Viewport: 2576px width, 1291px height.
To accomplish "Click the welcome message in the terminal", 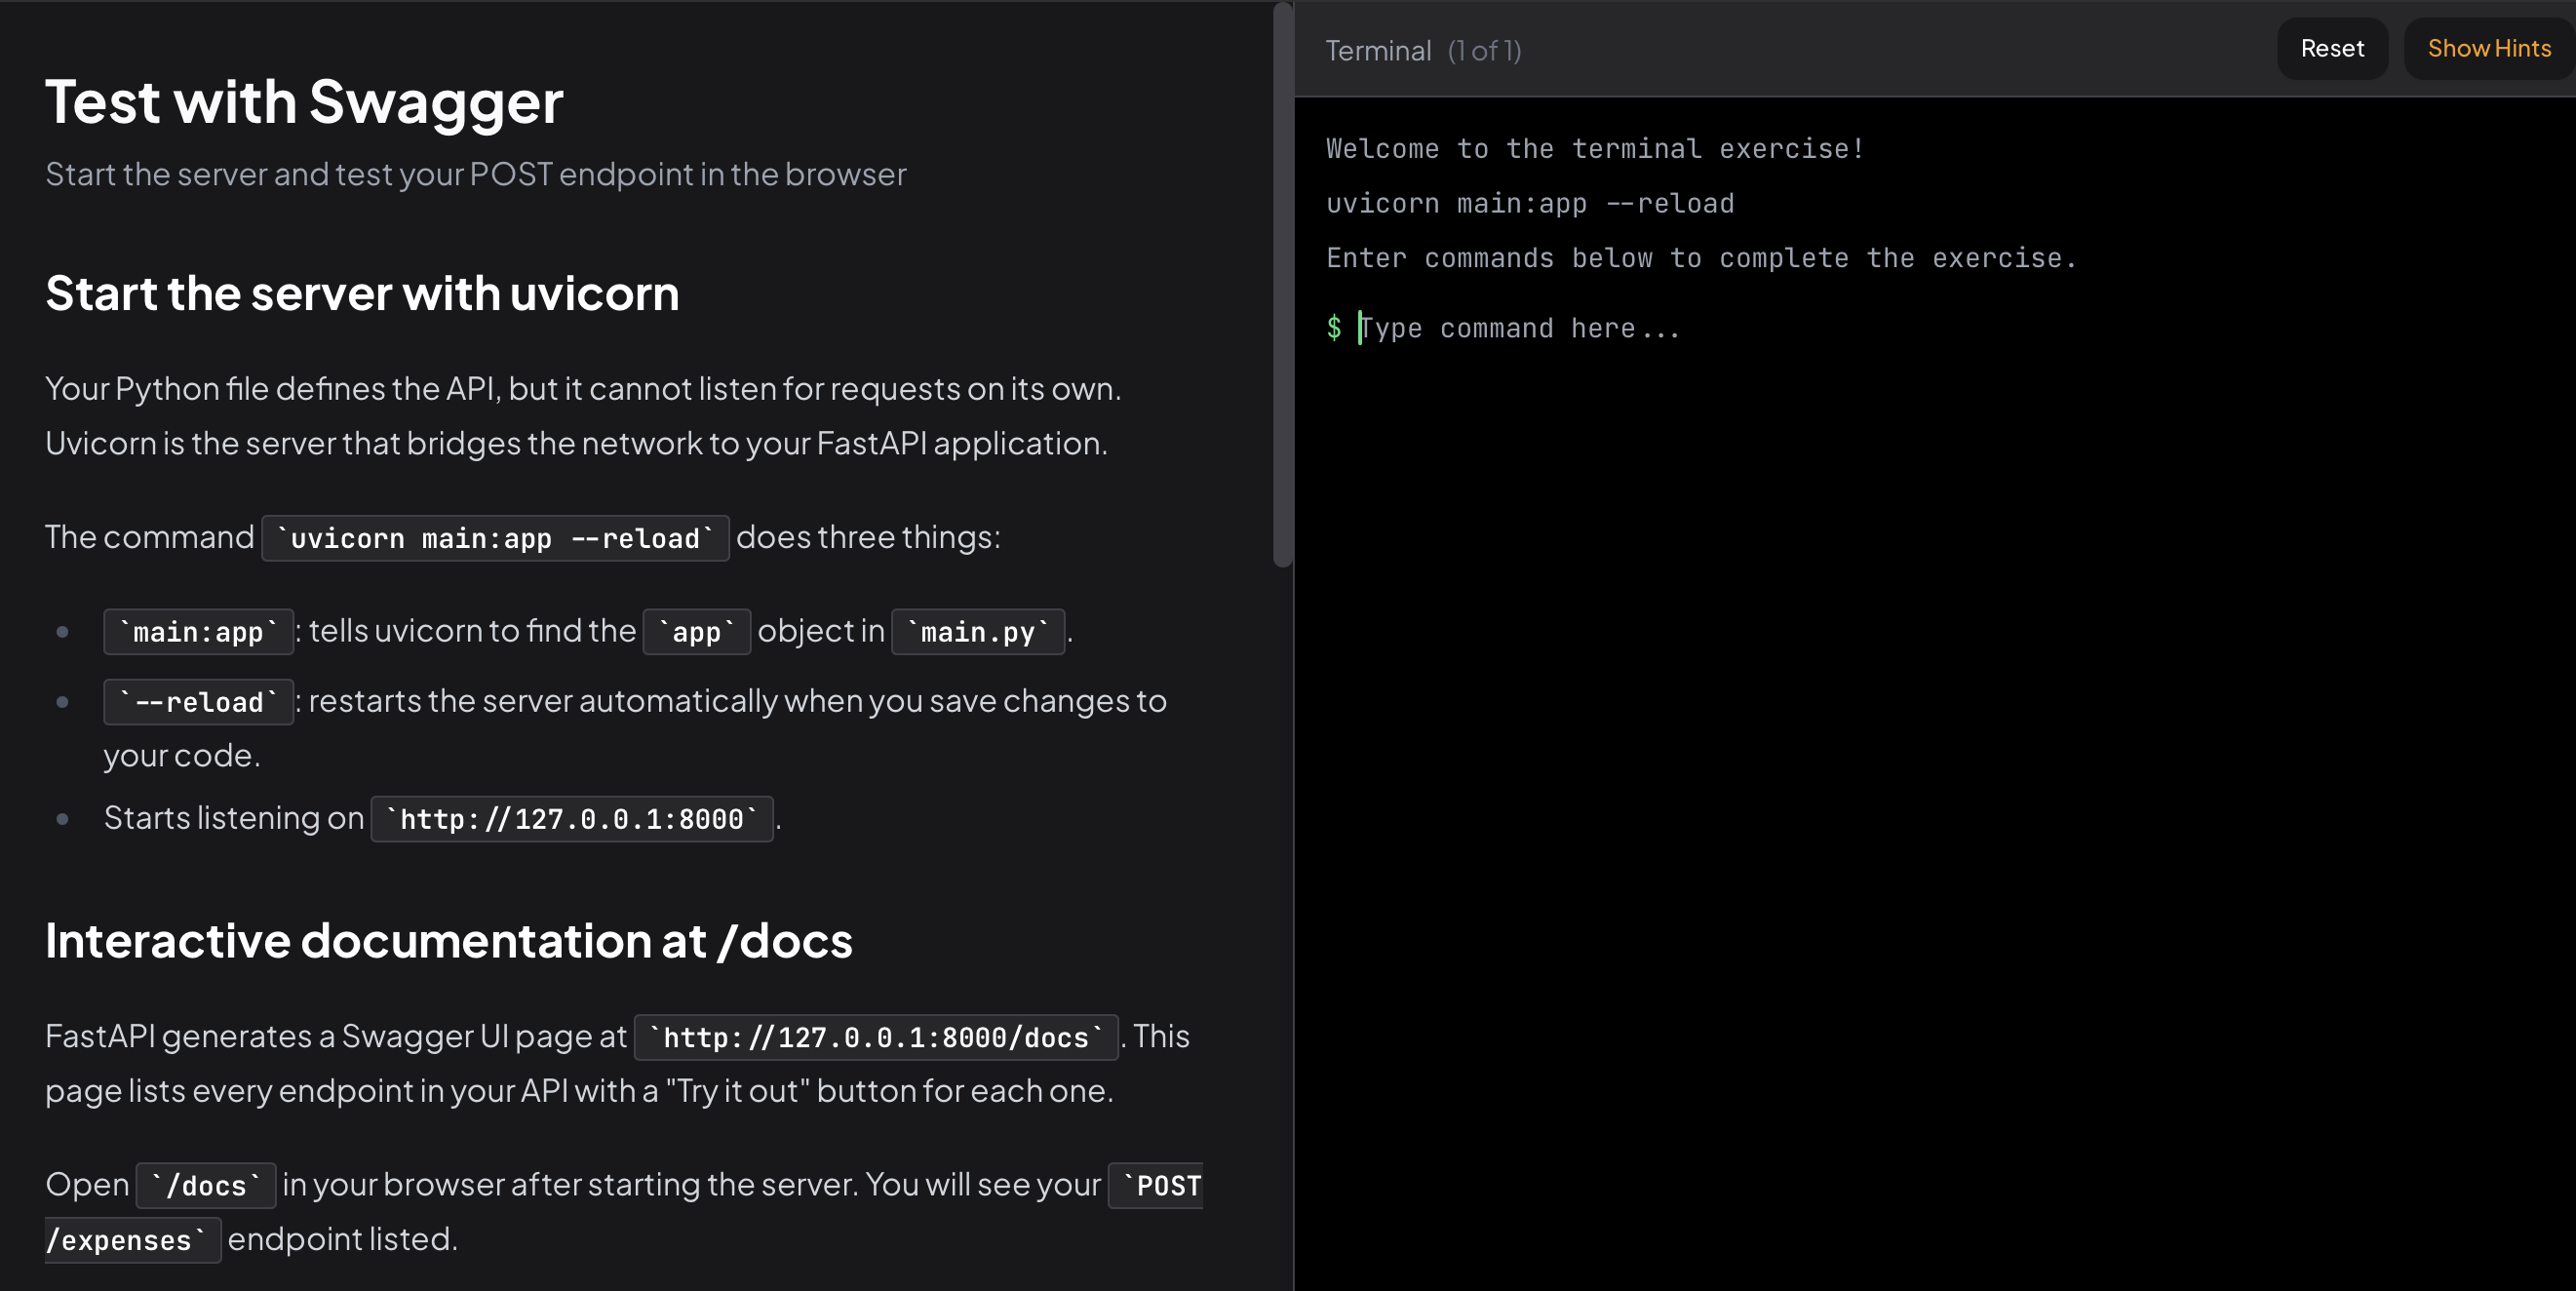I will (x=1594, y=148).
